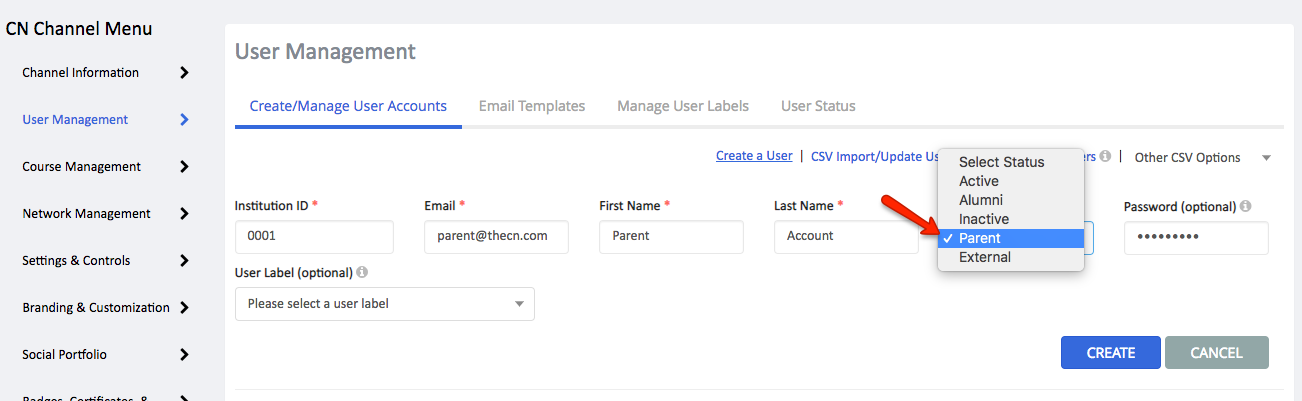Image resolution: width=1302 pixels, height=401 pixels.
Task: Expand Channel Information chevron arrow
Action: pyautogui.click(x=184, y=72)
